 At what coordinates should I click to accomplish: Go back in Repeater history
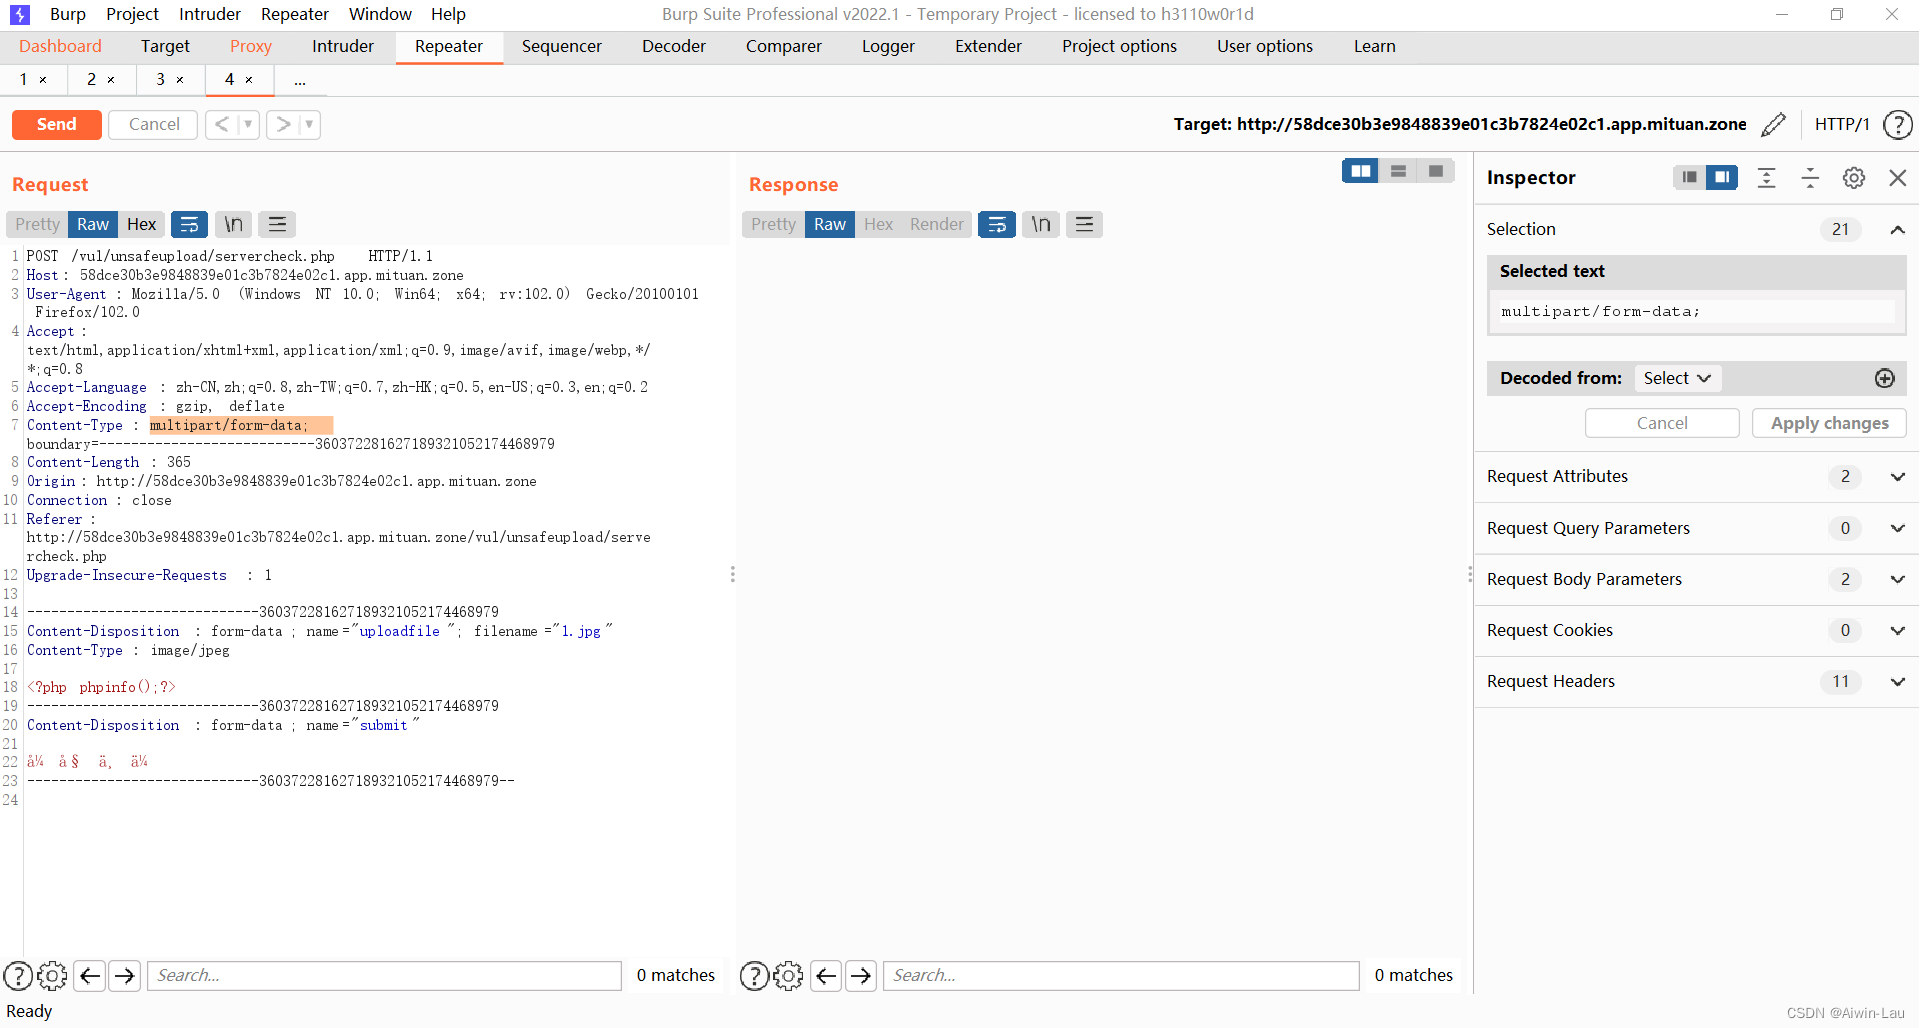(x=221, y=124)
